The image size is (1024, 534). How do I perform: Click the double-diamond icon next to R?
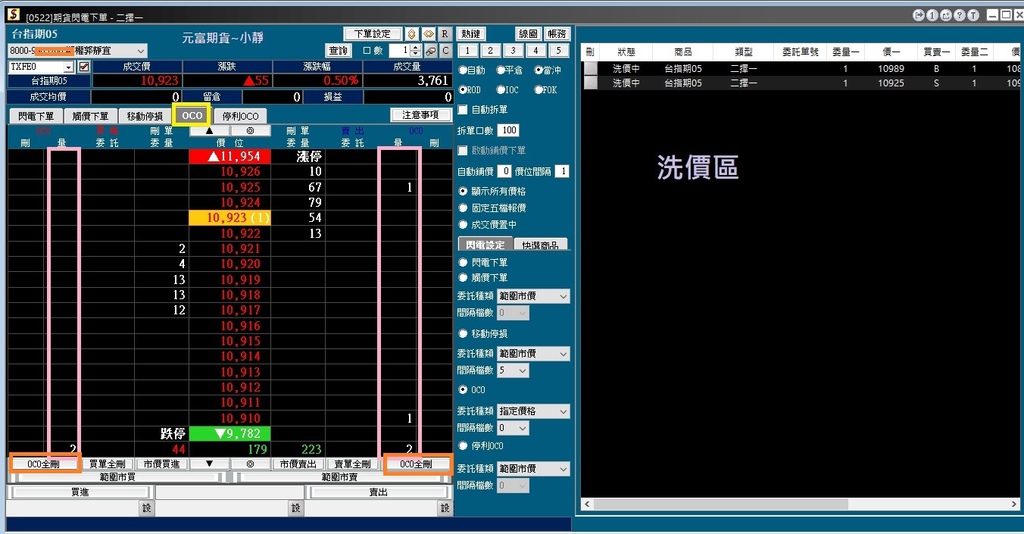pyautogui.click(x=428, y=34)
